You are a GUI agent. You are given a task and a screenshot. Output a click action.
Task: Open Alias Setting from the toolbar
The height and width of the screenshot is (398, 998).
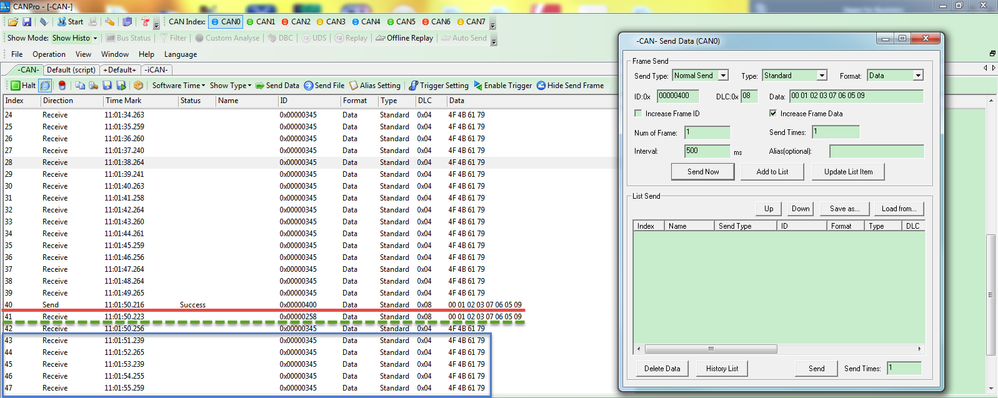(x=374, y=85)
